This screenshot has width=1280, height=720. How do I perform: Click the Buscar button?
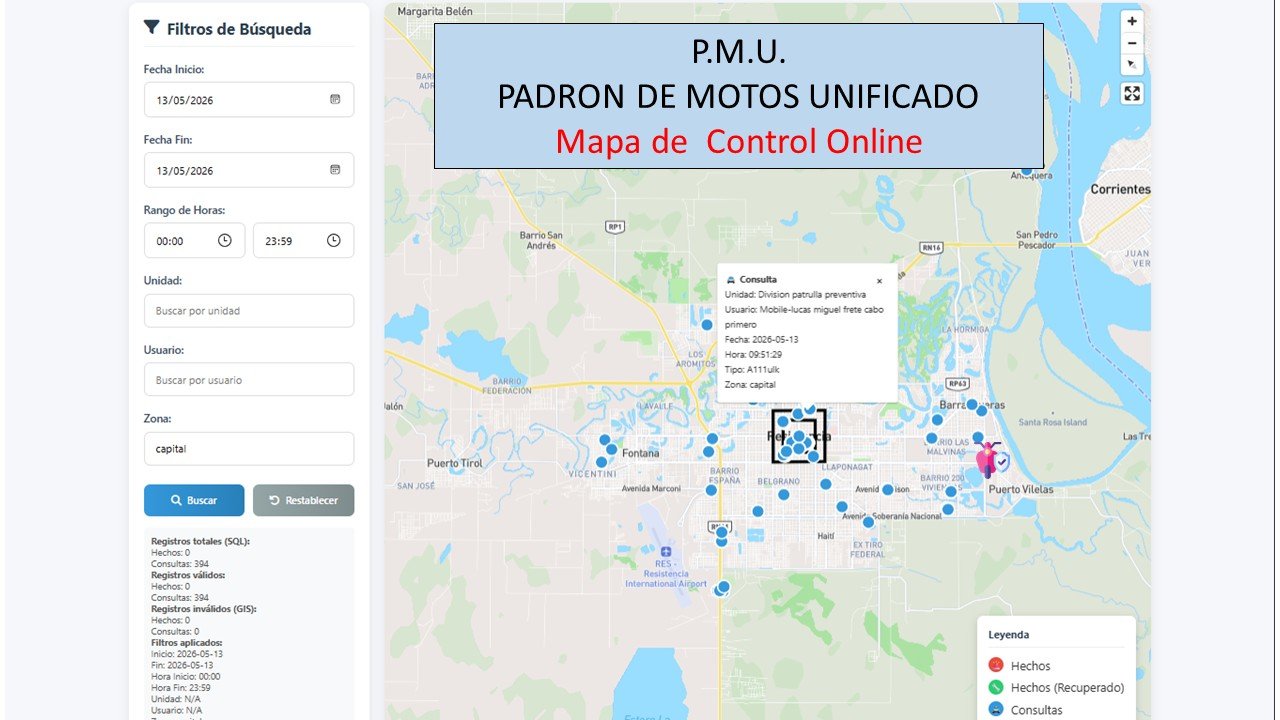(194, 500)
